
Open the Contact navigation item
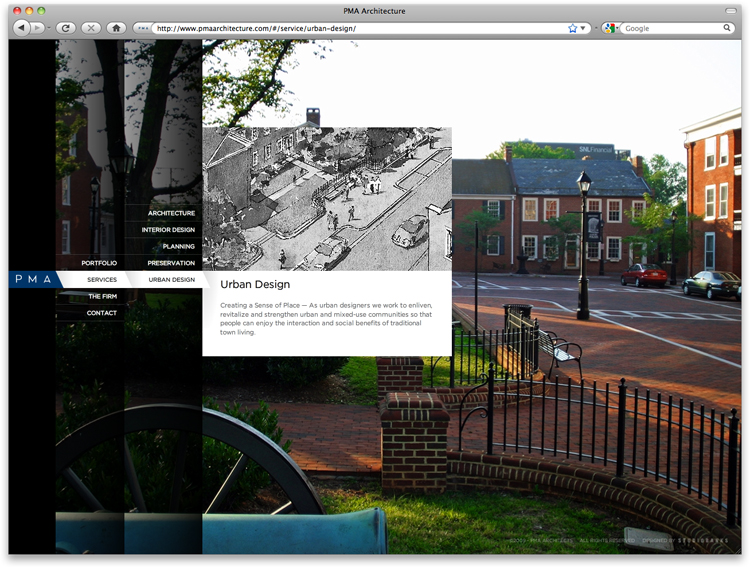tap(101, 313)
